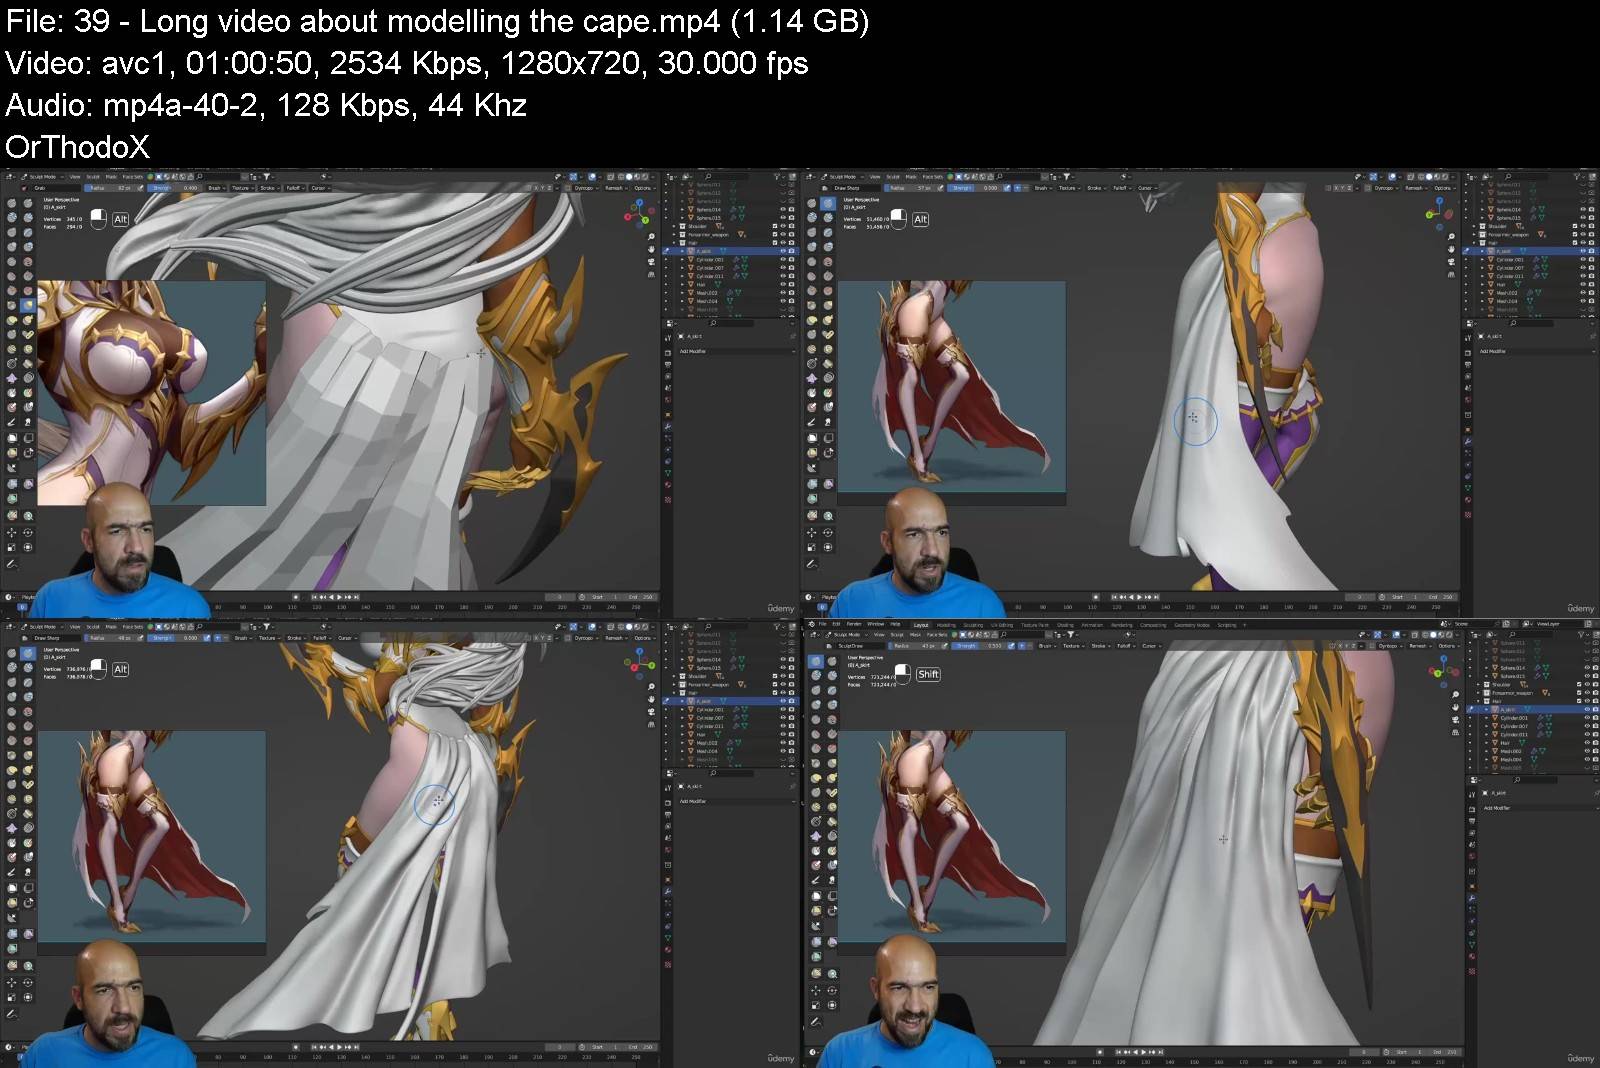Hide Sphere.015 via eye icon in top-left outliner

coord(782,217)
